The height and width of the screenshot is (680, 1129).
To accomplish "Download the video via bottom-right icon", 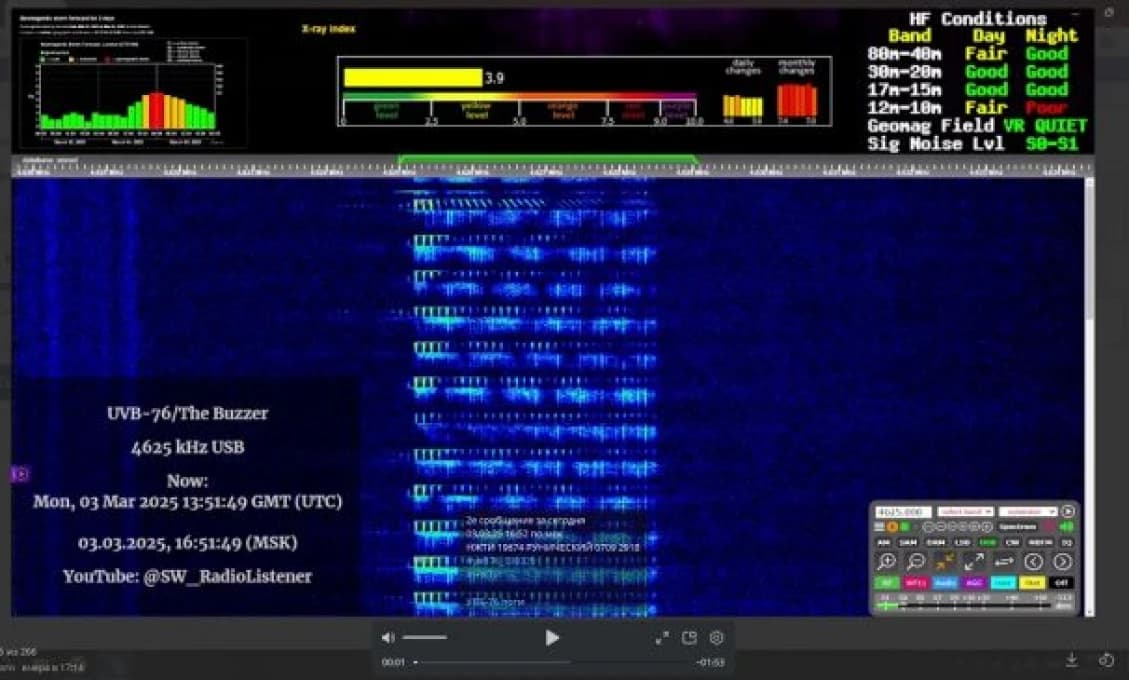I will [1071, 660].
